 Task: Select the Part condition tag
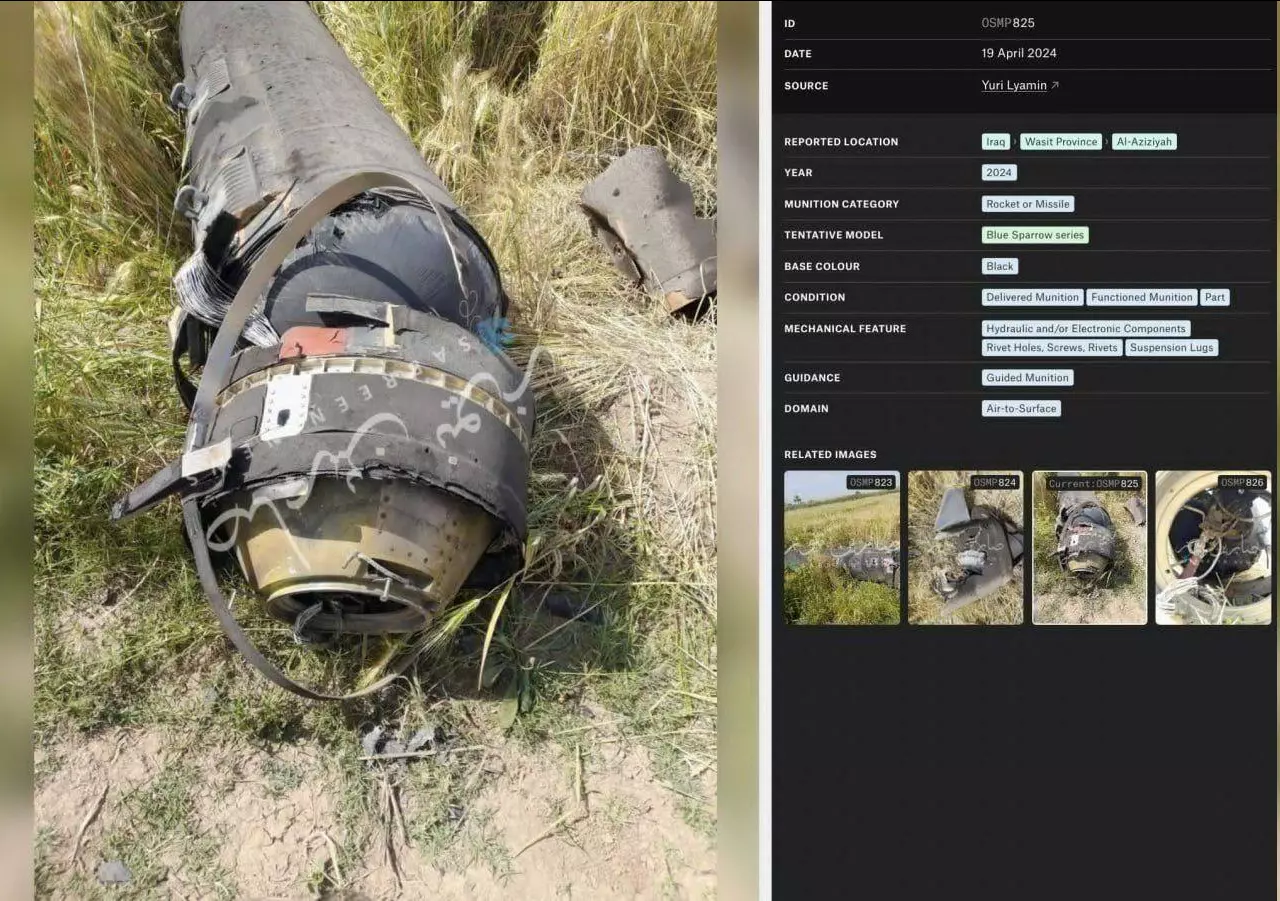1215,297
